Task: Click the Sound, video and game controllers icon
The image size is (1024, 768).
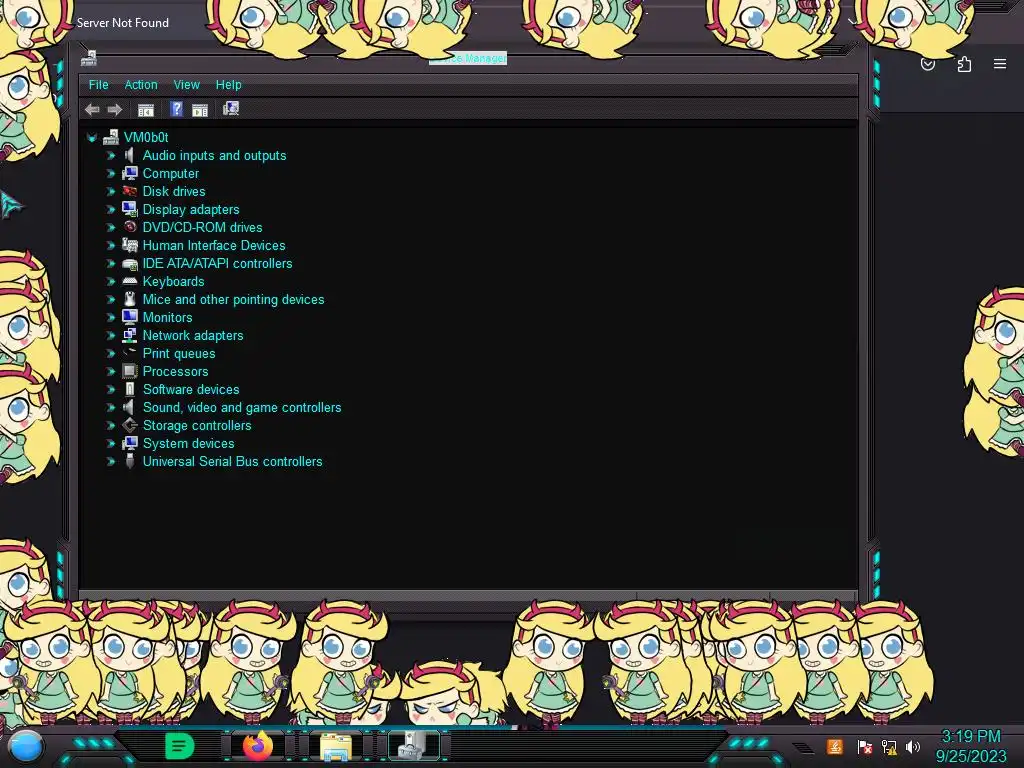Action: [x=129, y=407]
